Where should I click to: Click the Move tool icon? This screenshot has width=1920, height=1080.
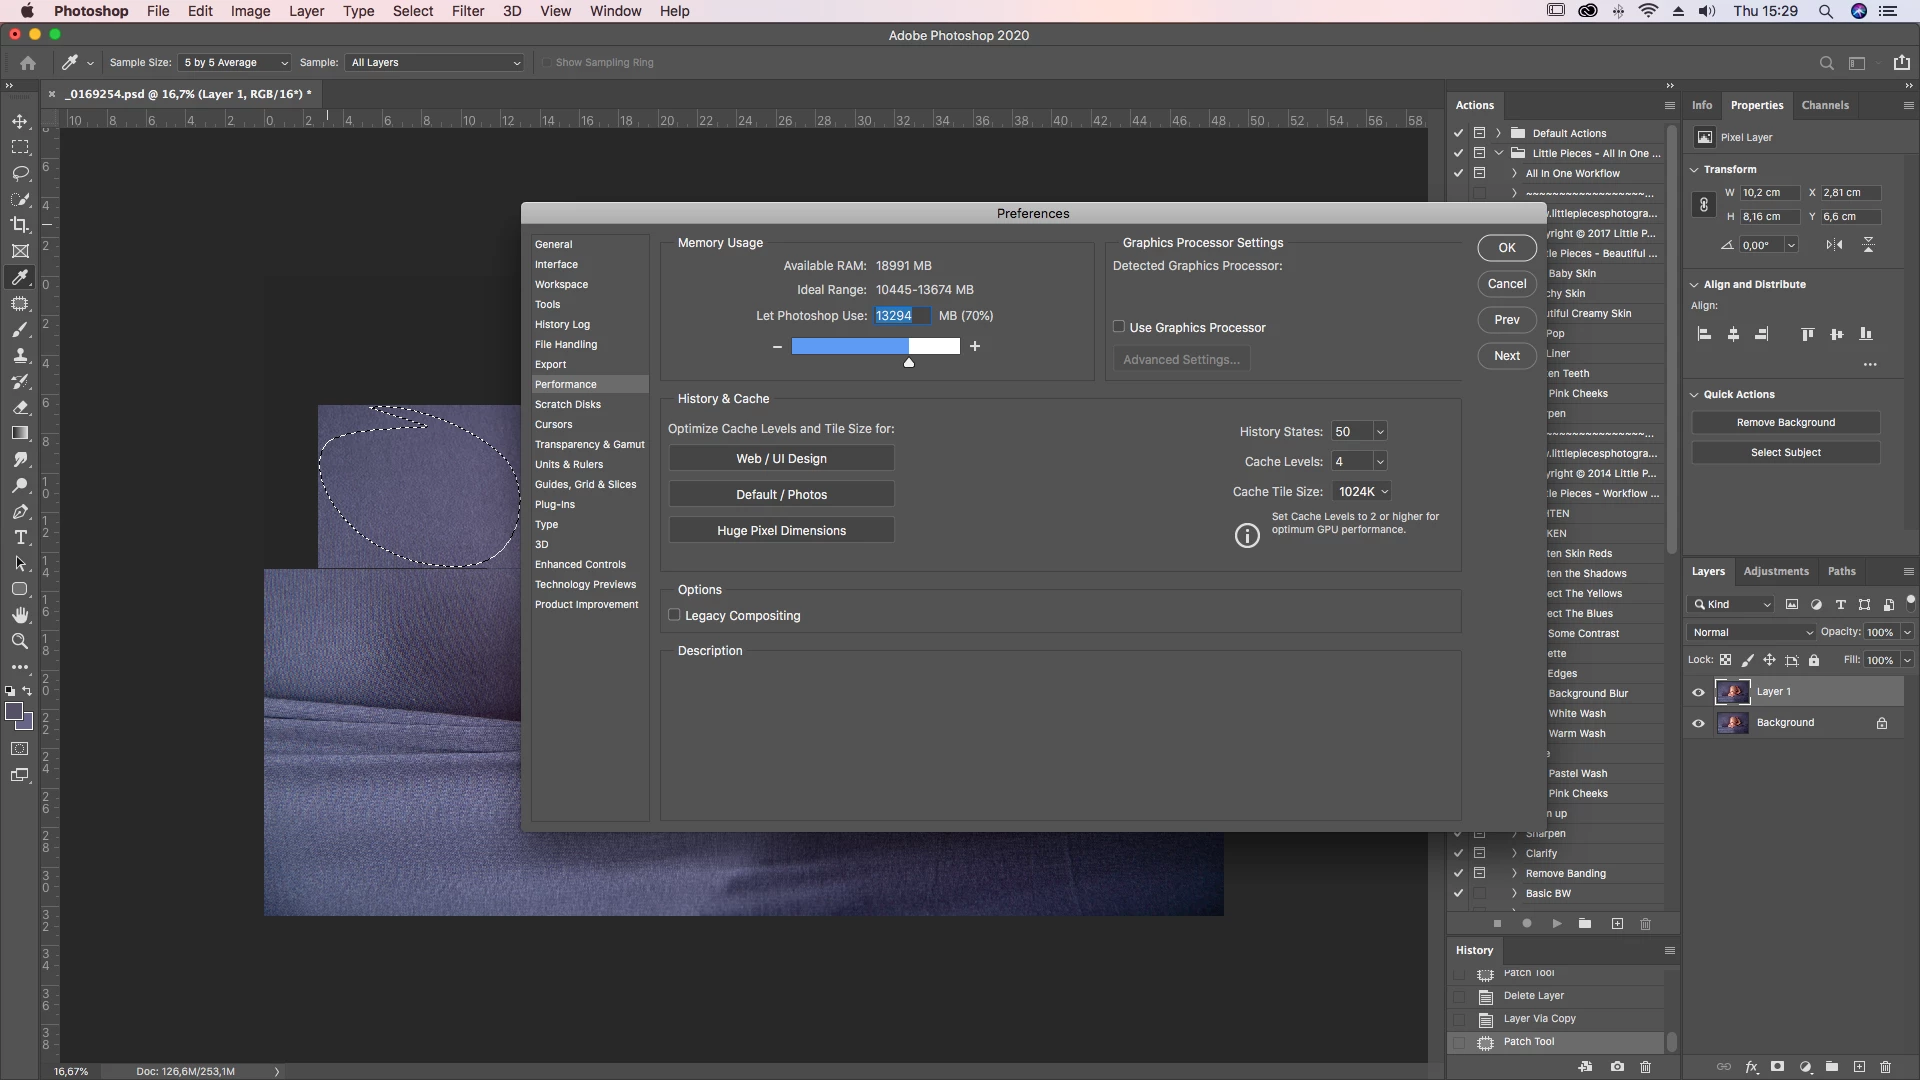click(x=20, y=121)
